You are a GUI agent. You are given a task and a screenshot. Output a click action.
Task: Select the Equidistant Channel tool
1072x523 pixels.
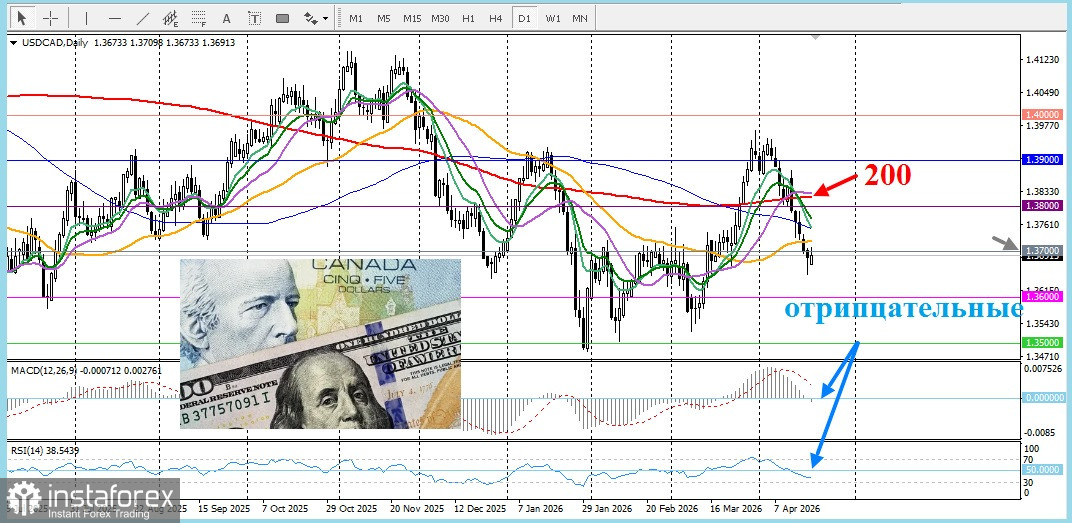[x=171, y=18]
